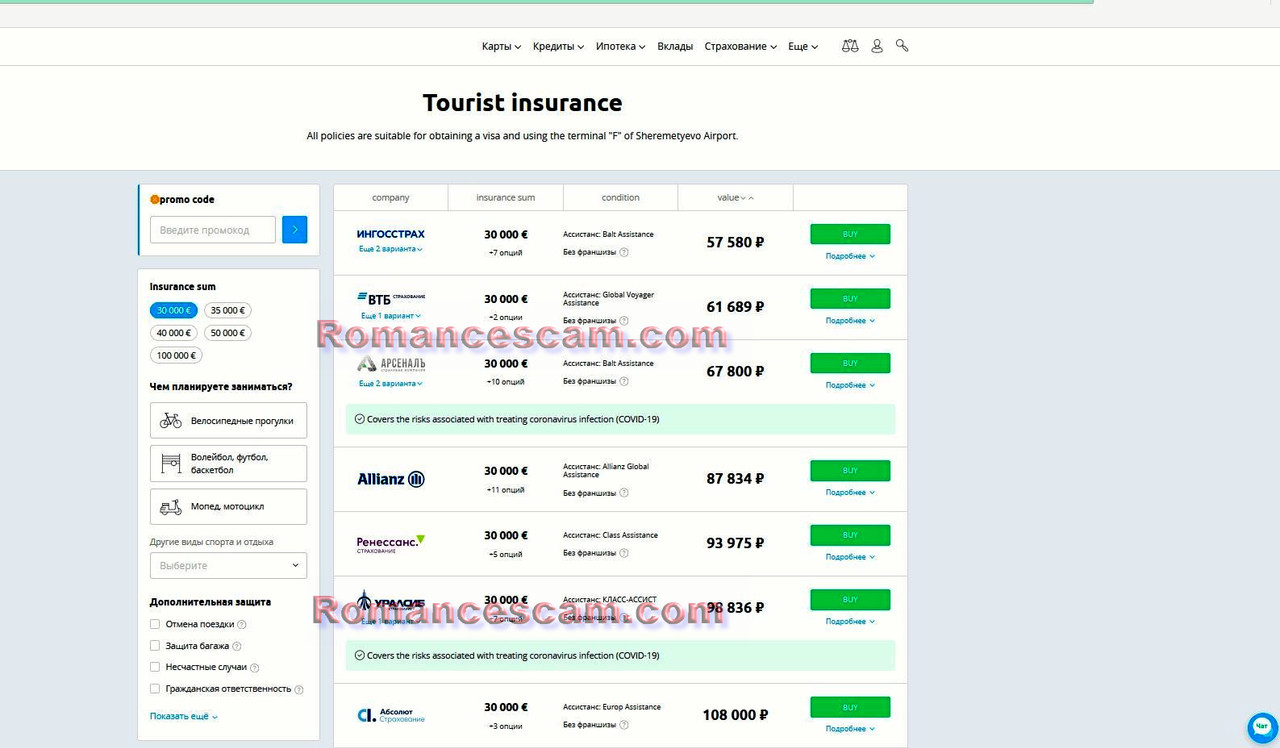Click the help icon beside Защита багажа
This screenshot has width=1280, height=748.
pos(237,647)
